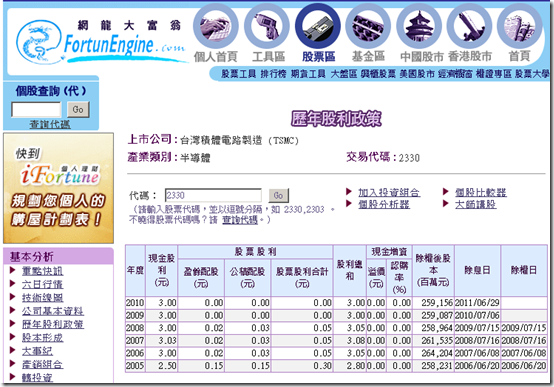Screen dimensions: 554x387
Task: Open the 工具區 drill icon
Action: (267, 26)
